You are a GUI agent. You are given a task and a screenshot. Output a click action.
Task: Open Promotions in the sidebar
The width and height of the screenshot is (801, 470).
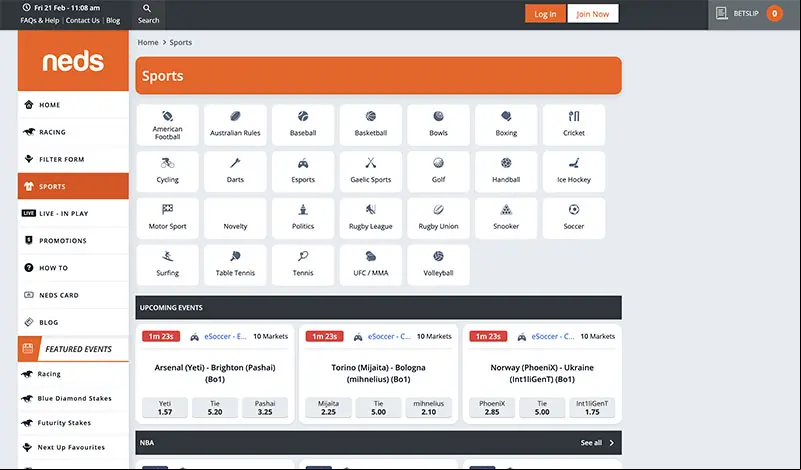73,240
